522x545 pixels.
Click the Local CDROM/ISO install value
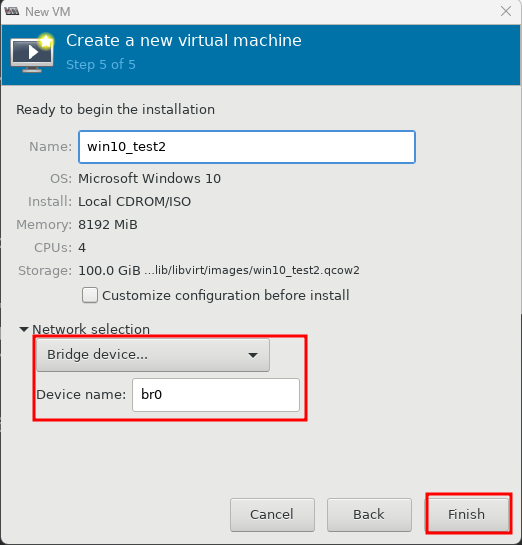click(x=134, y=202)
